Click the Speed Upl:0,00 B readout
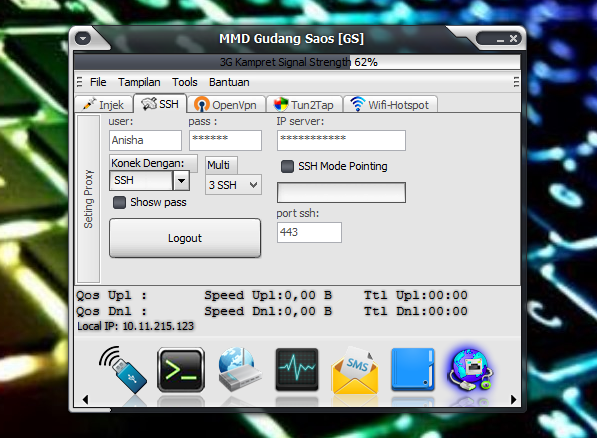Image resolution: width=597 pixels, height=438 pixels. point(268,296)
